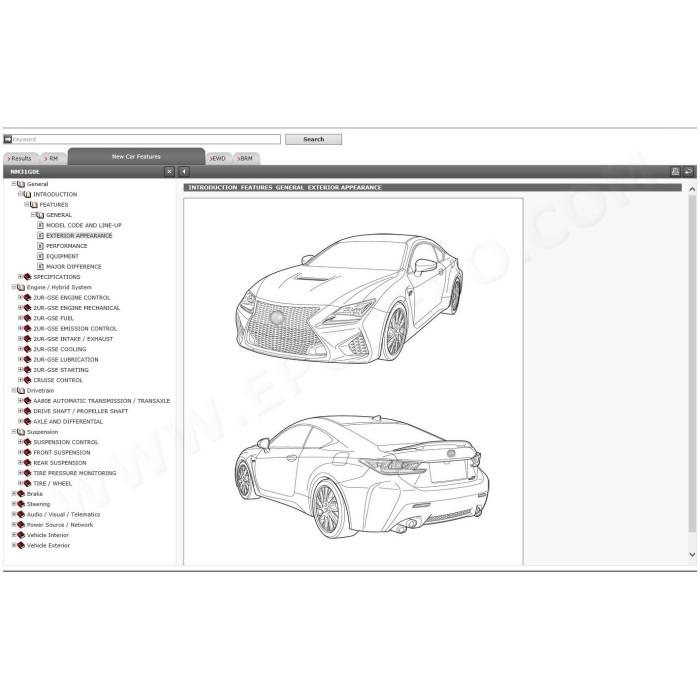Select FRONT SUSPENSION entry
This screenshot has height=700, width=700.
62,452
